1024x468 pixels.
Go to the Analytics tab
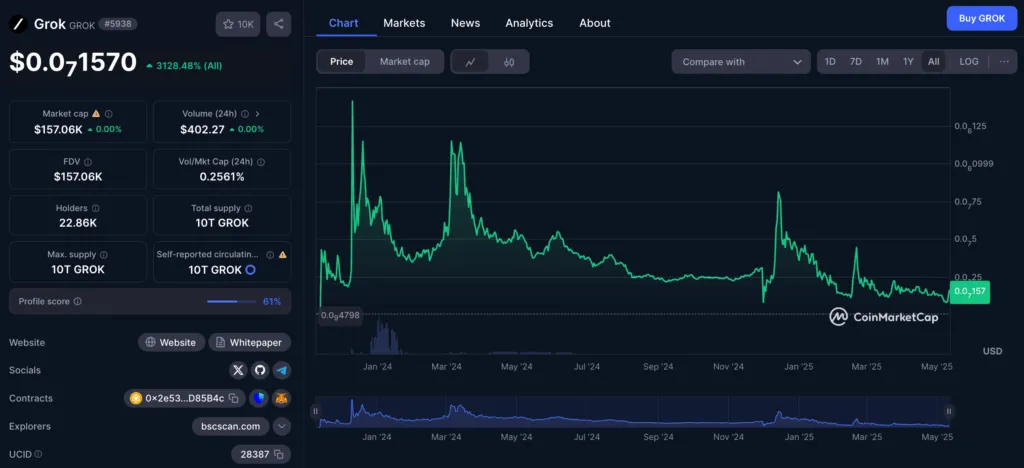pyautogui.click(x=529, y=23)
